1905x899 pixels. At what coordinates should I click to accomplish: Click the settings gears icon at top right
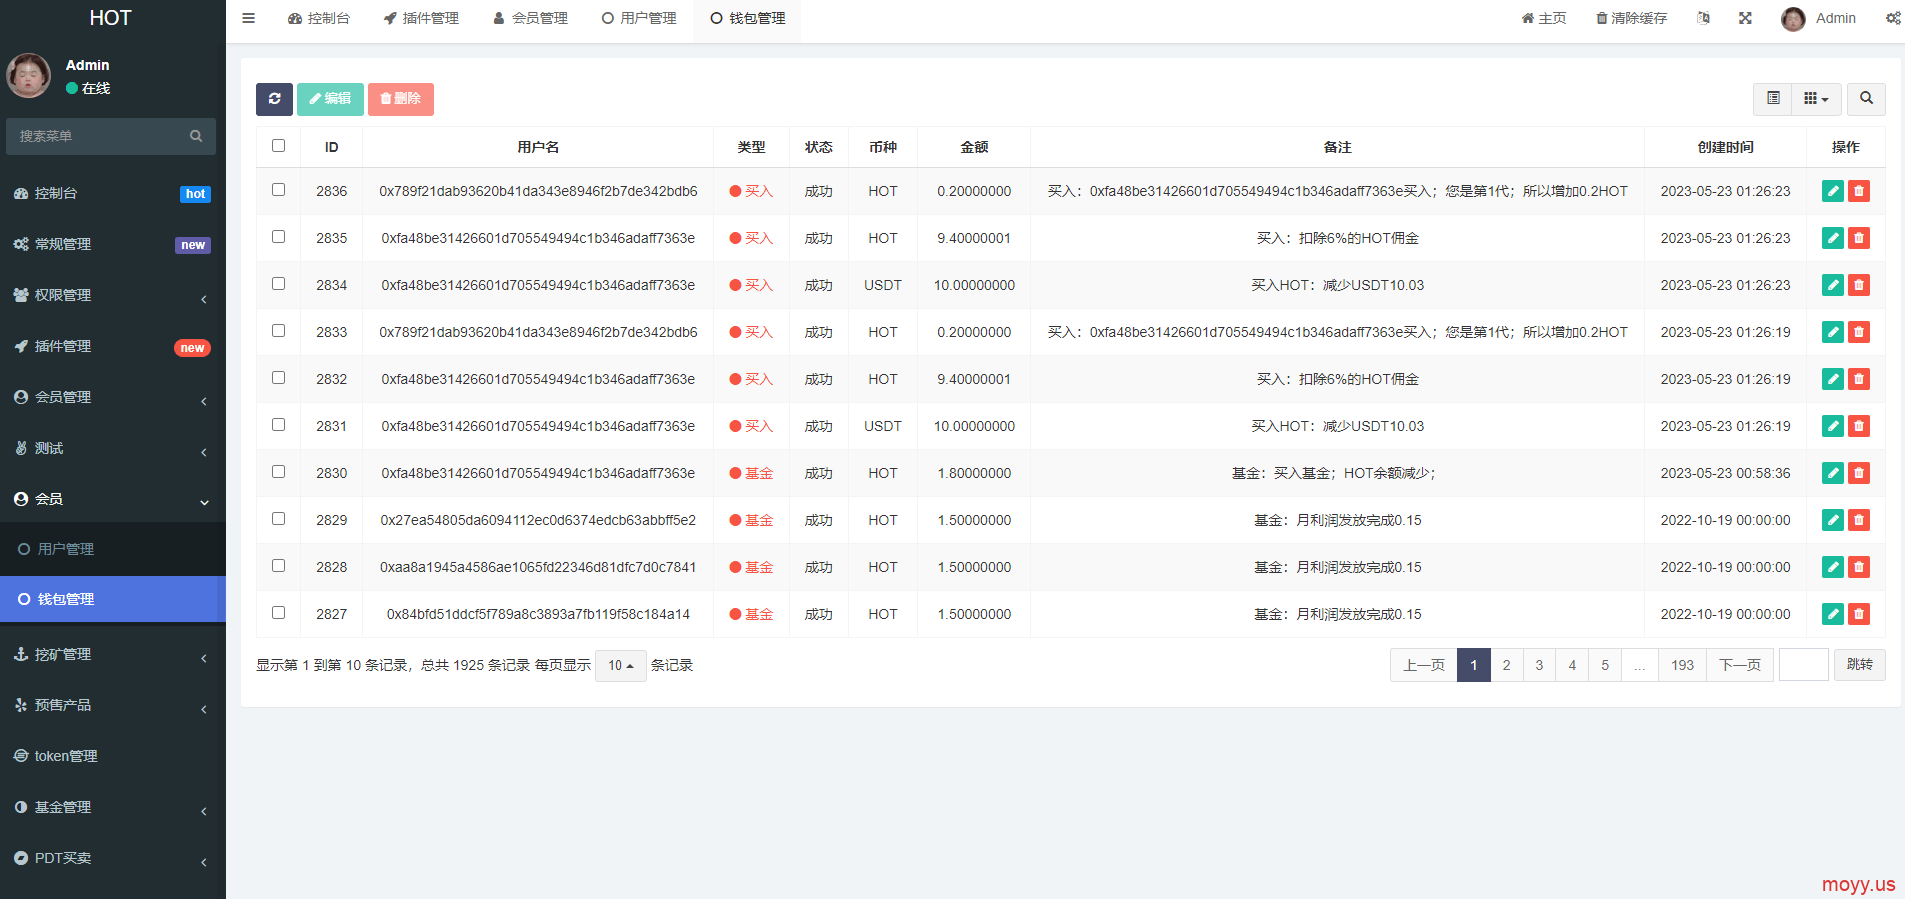click(1892, 18)
